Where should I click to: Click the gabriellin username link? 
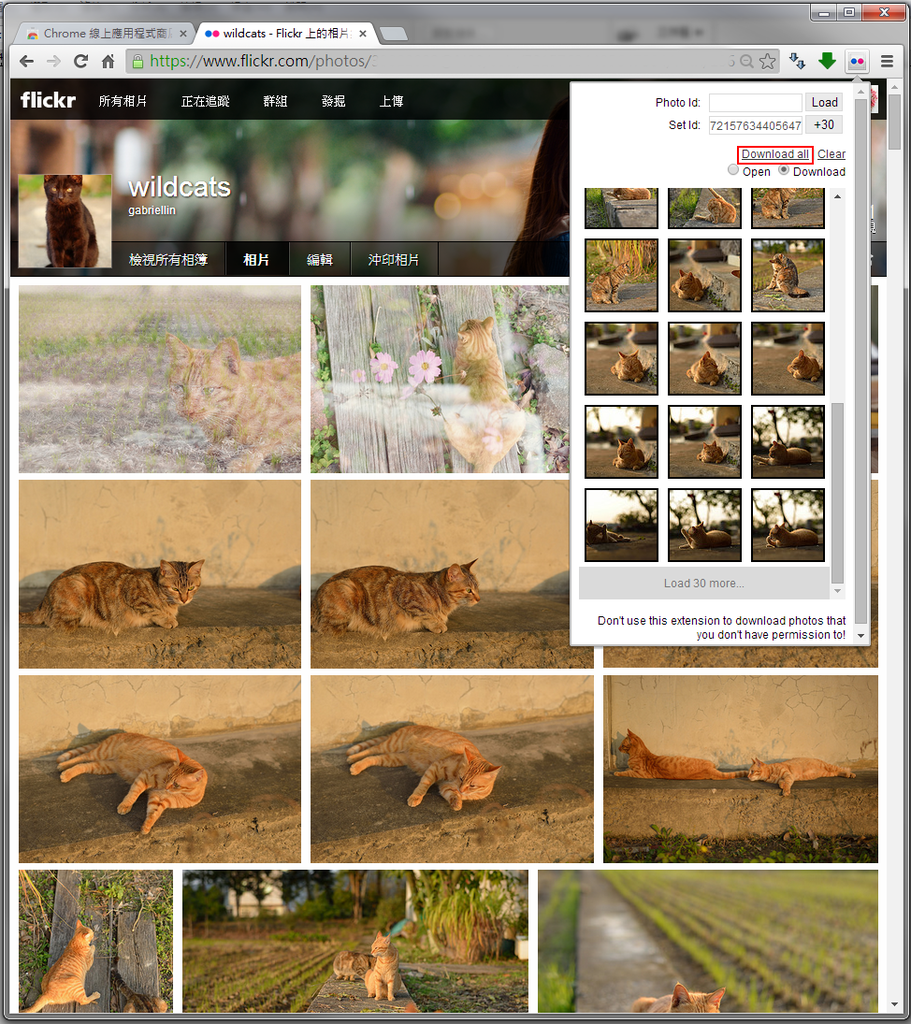coord(152,210)
